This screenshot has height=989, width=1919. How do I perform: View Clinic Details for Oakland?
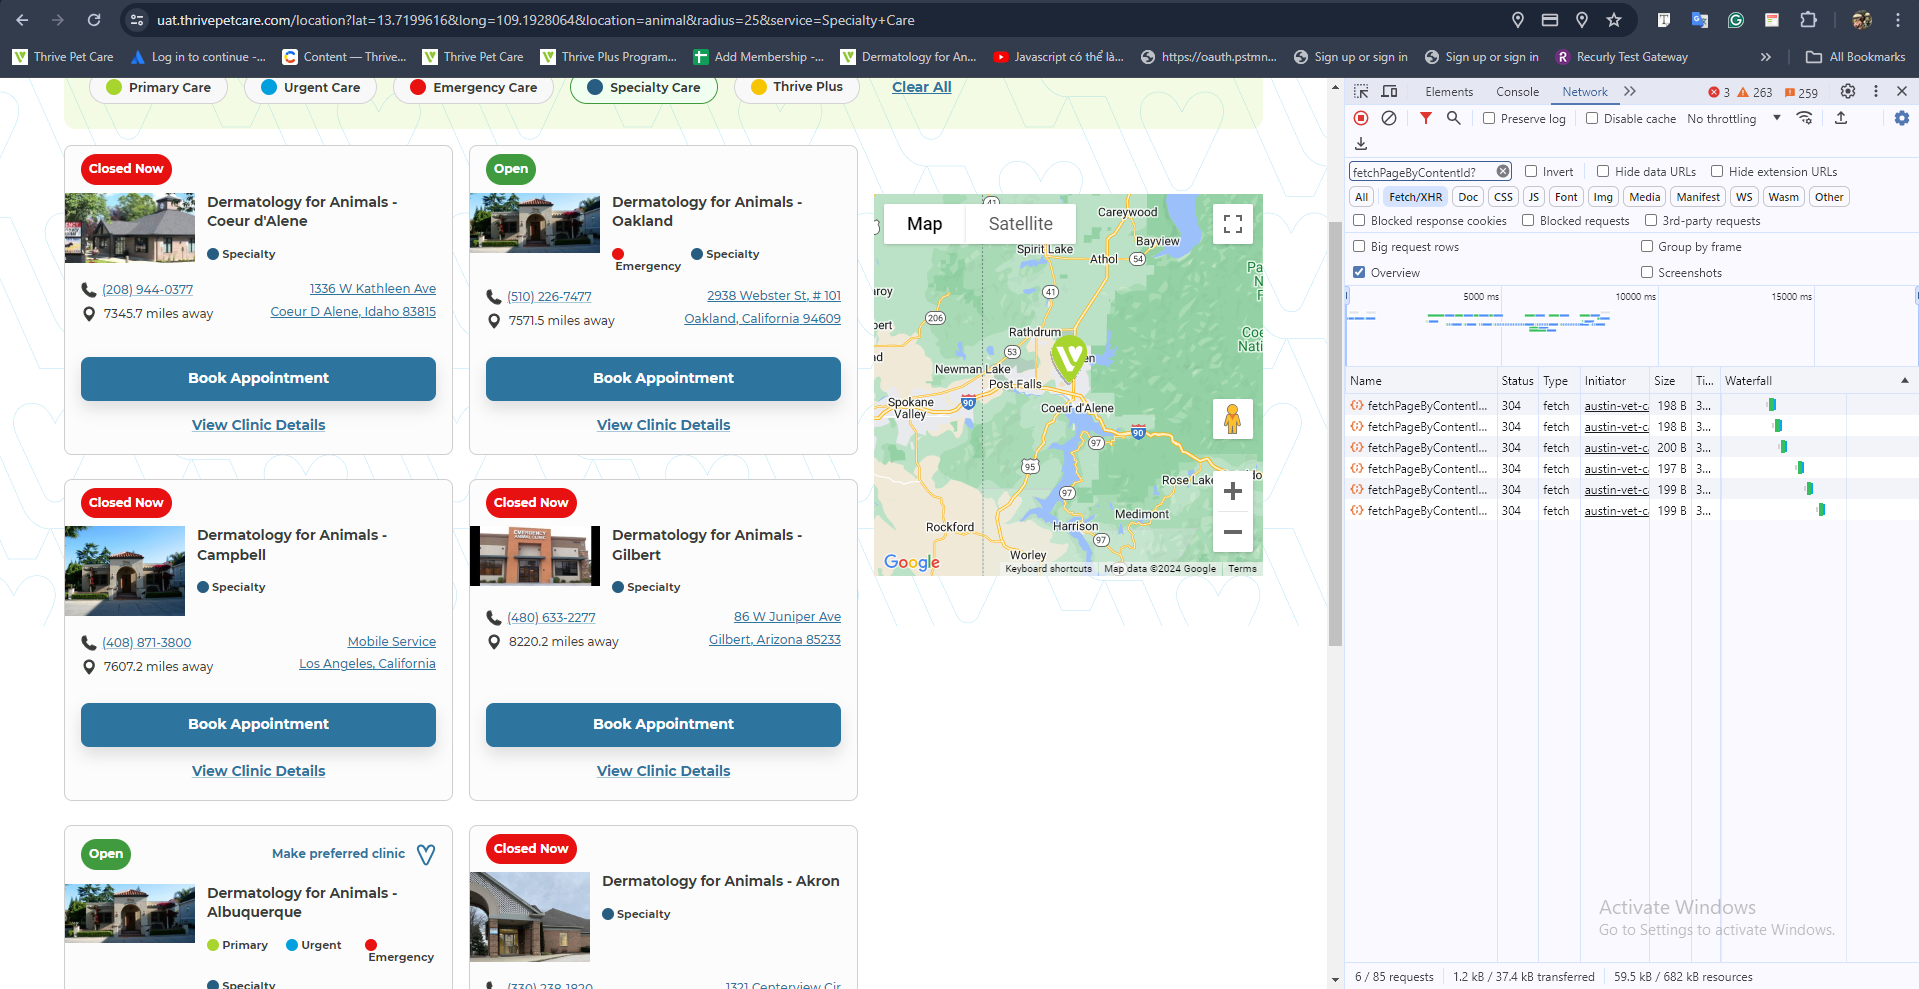coord(663,425)
